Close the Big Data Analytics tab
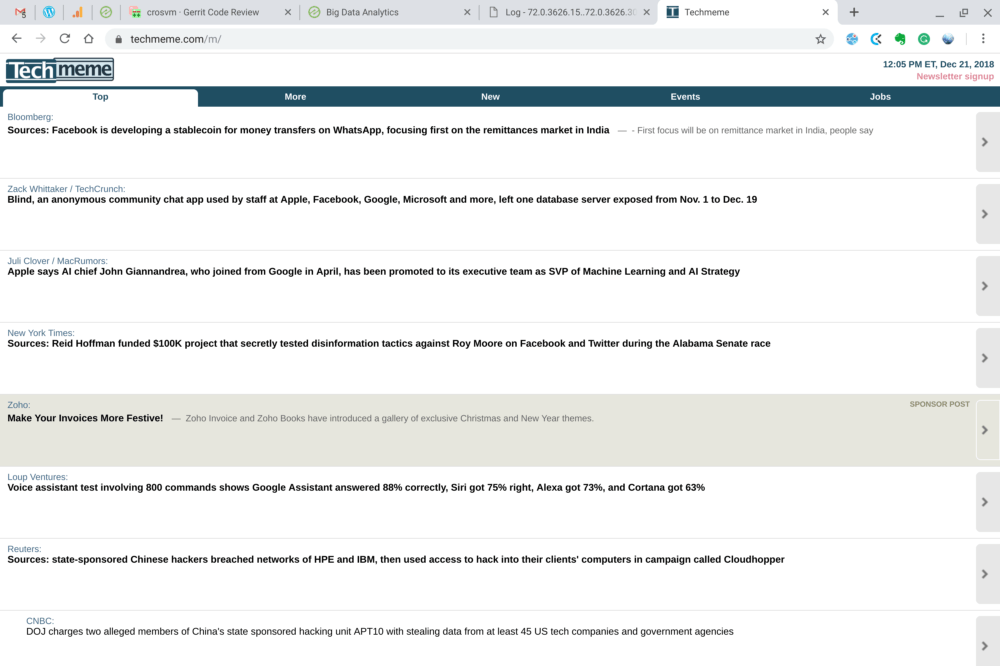This screenshot has width=1000, height=666. [467, 12]
